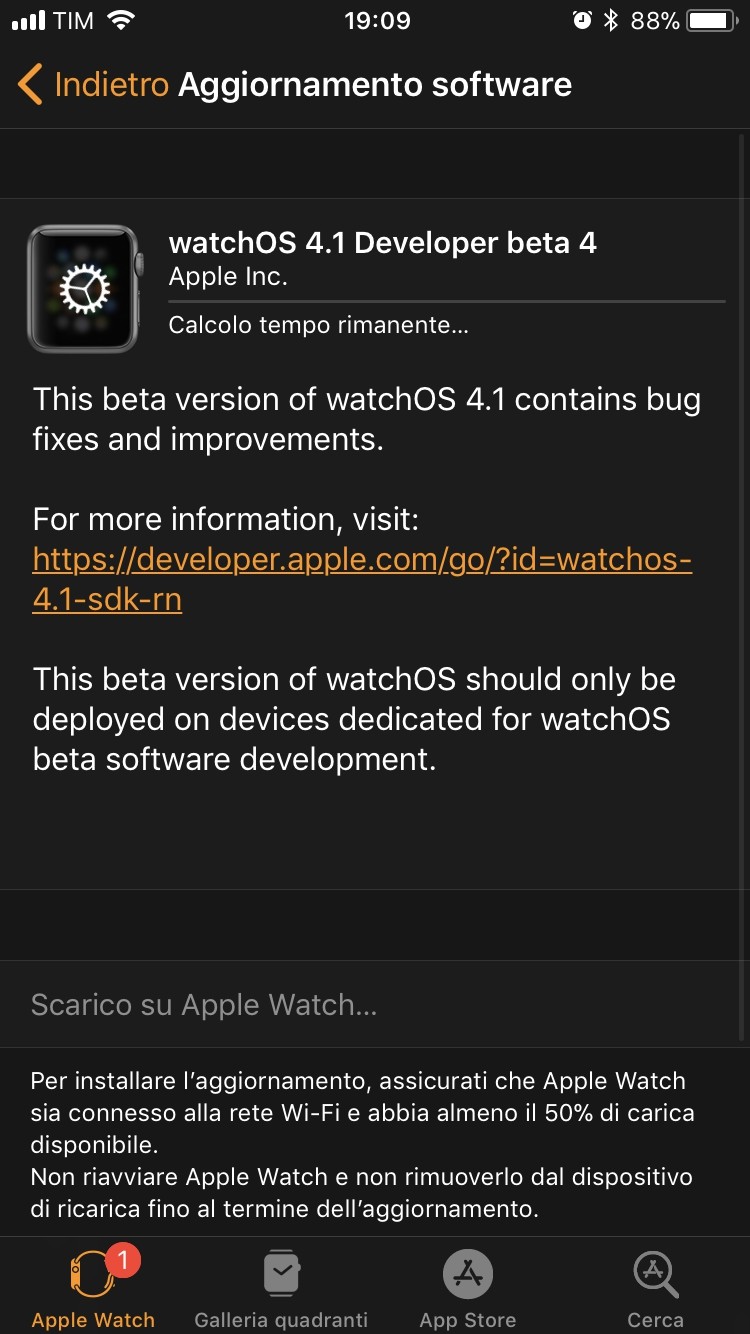
Task: Tap the back chevron arrow icon
Action: click(x=30, y=85)
